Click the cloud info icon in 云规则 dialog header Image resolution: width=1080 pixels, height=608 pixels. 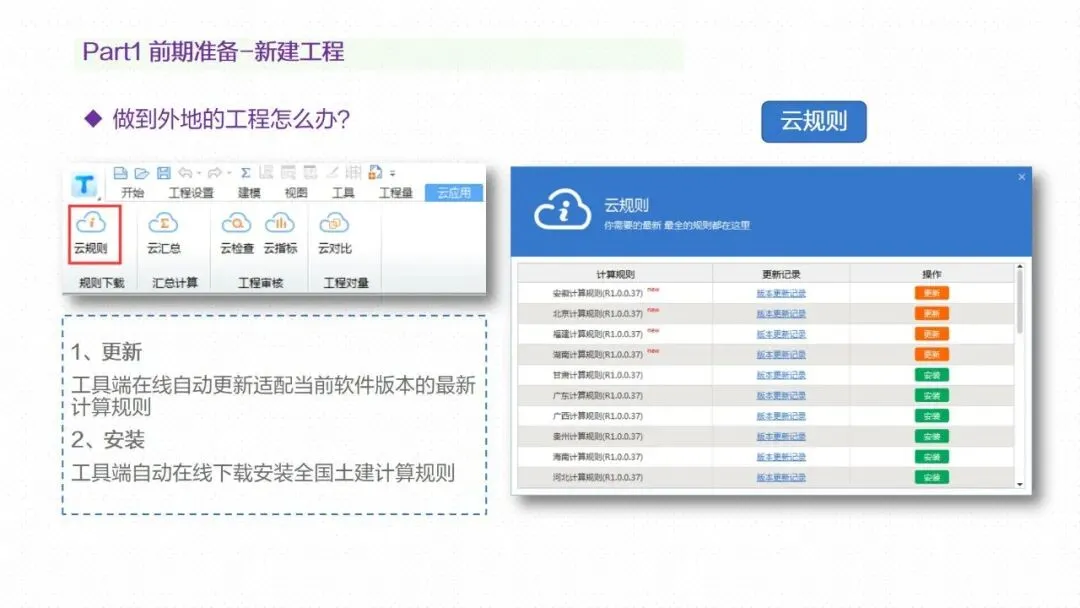563,209
